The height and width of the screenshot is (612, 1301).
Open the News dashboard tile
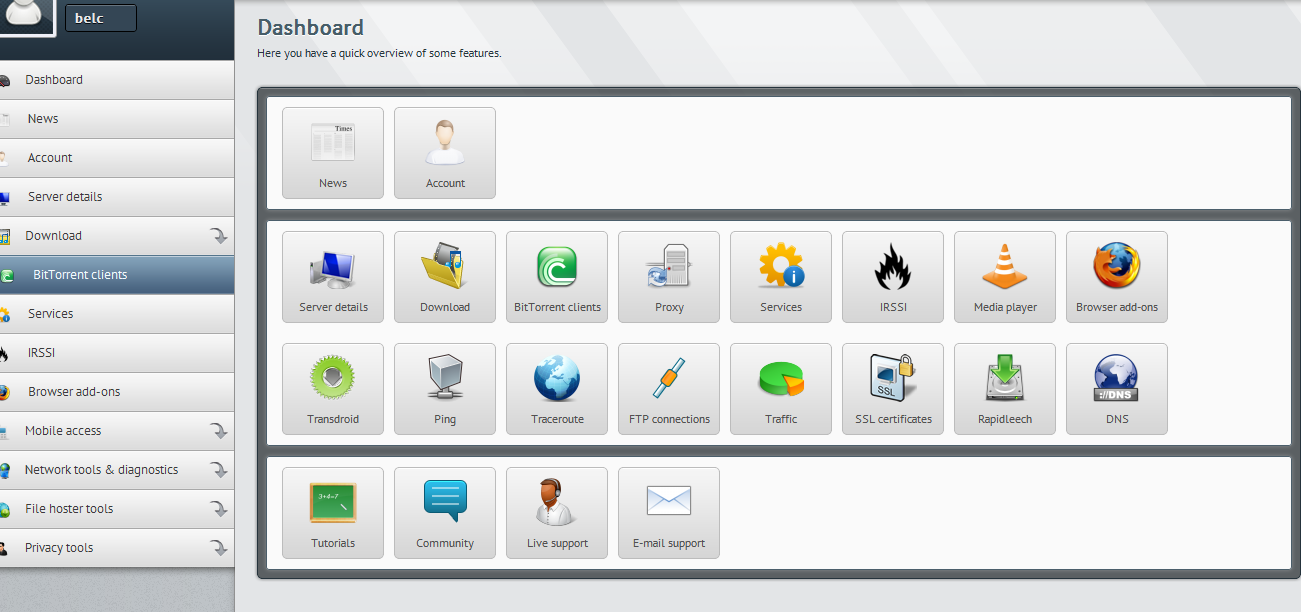coord(333,153)
